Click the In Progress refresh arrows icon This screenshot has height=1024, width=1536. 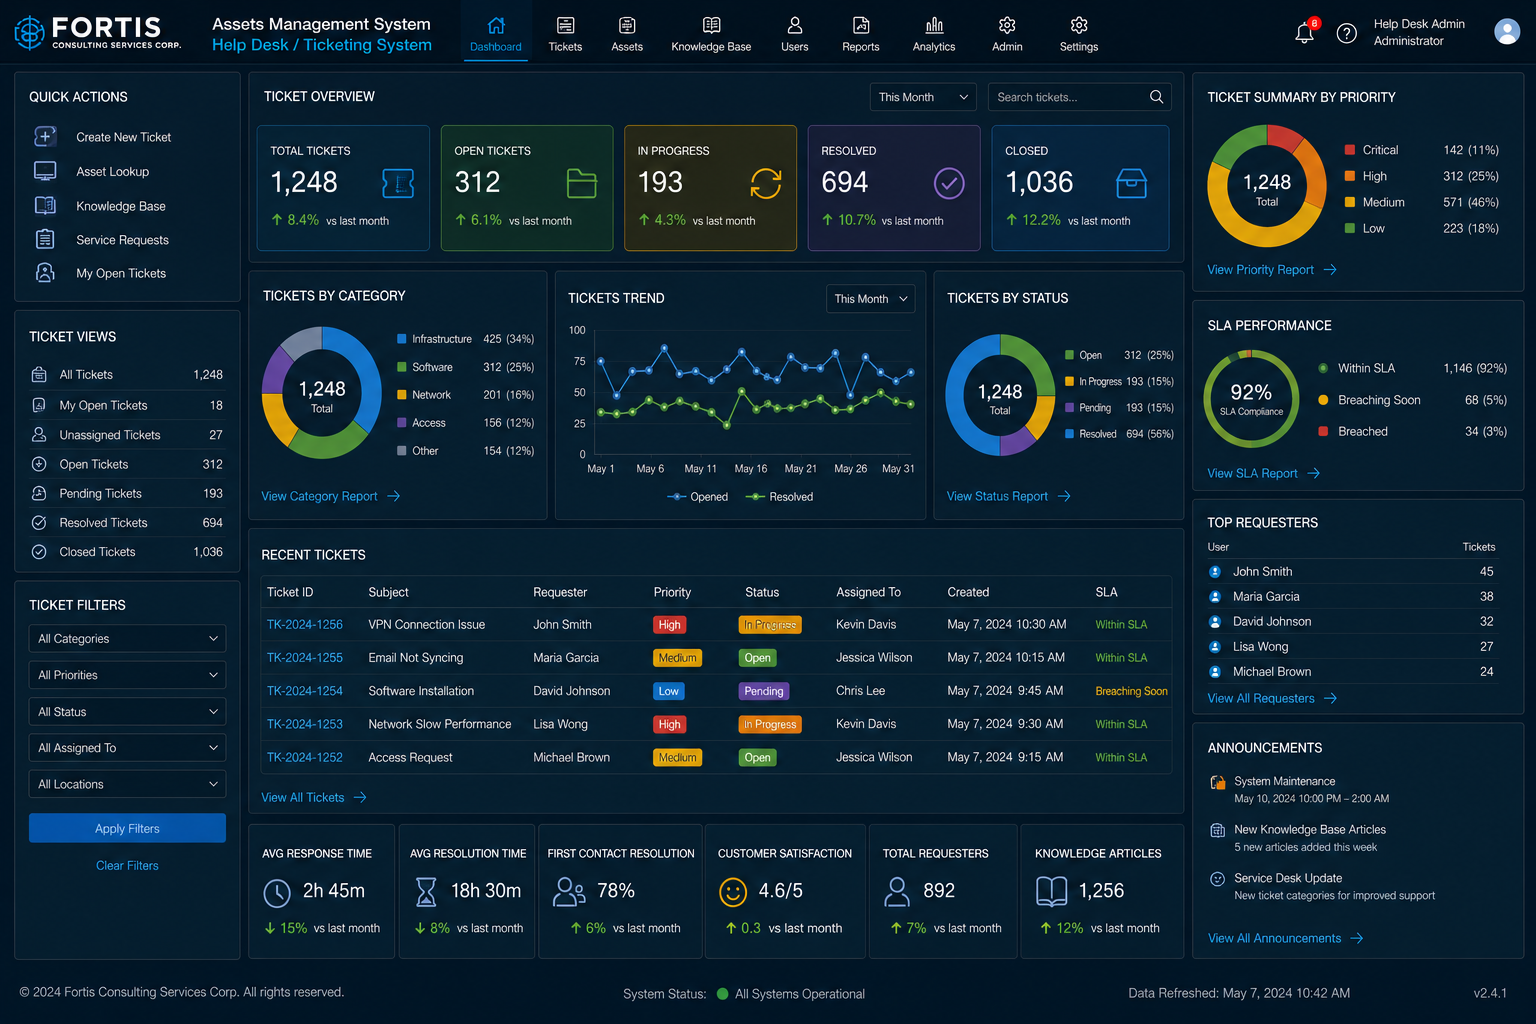click(x=766, y=183)
